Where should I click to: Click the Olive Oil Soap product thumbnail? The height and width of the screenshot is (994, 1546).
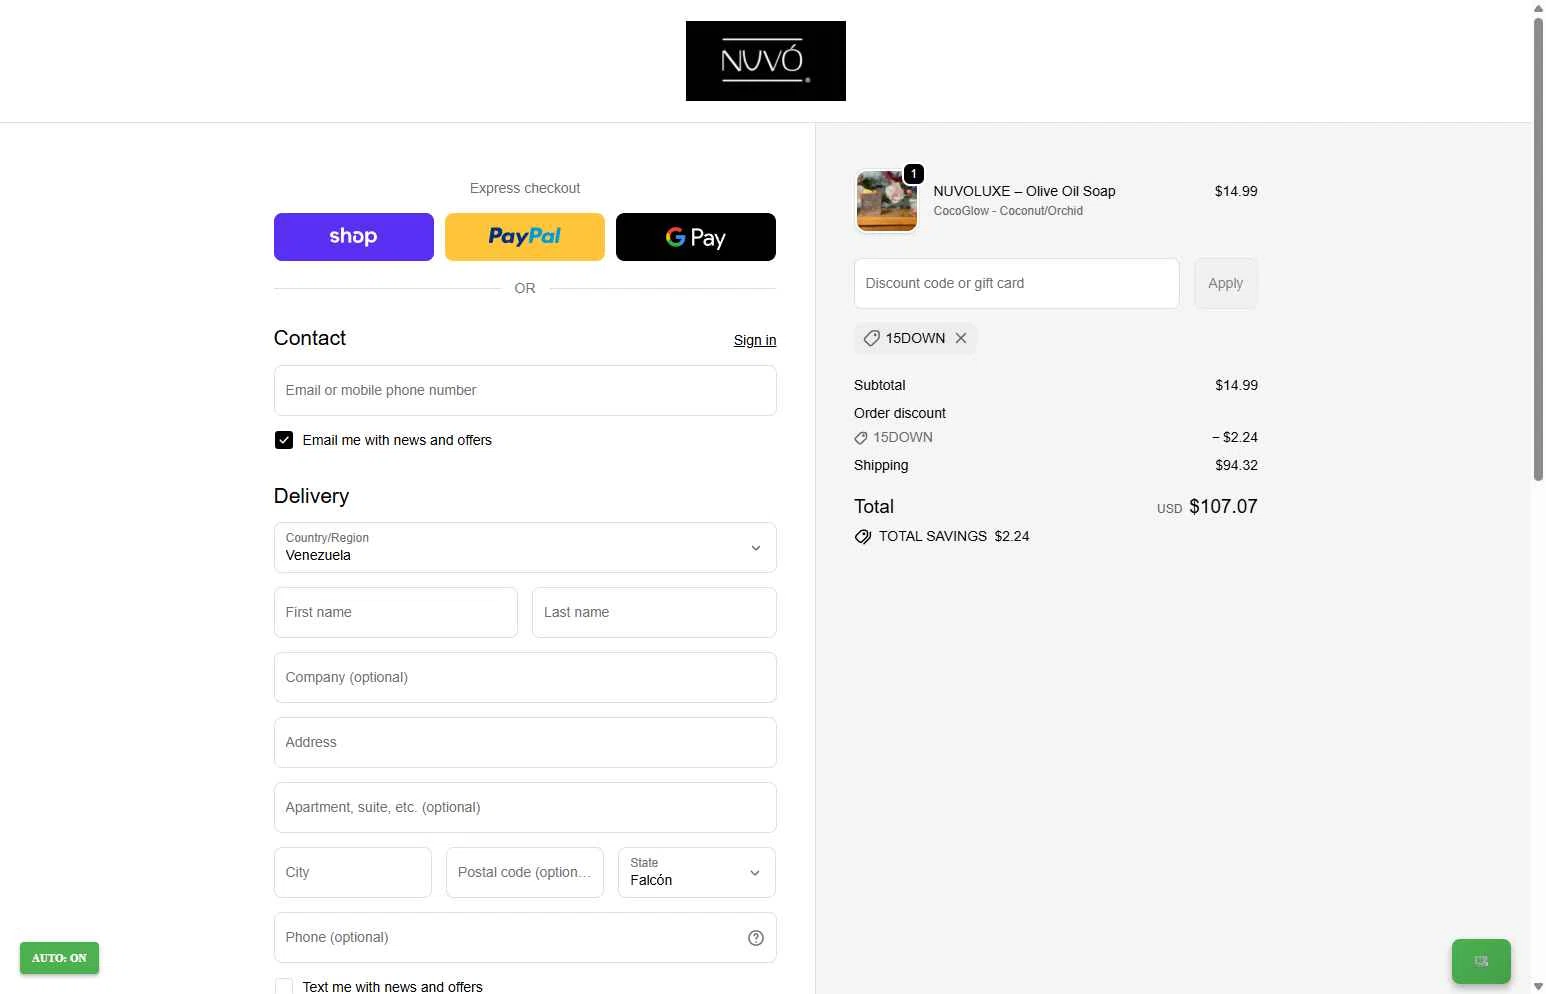pos(887,201)
